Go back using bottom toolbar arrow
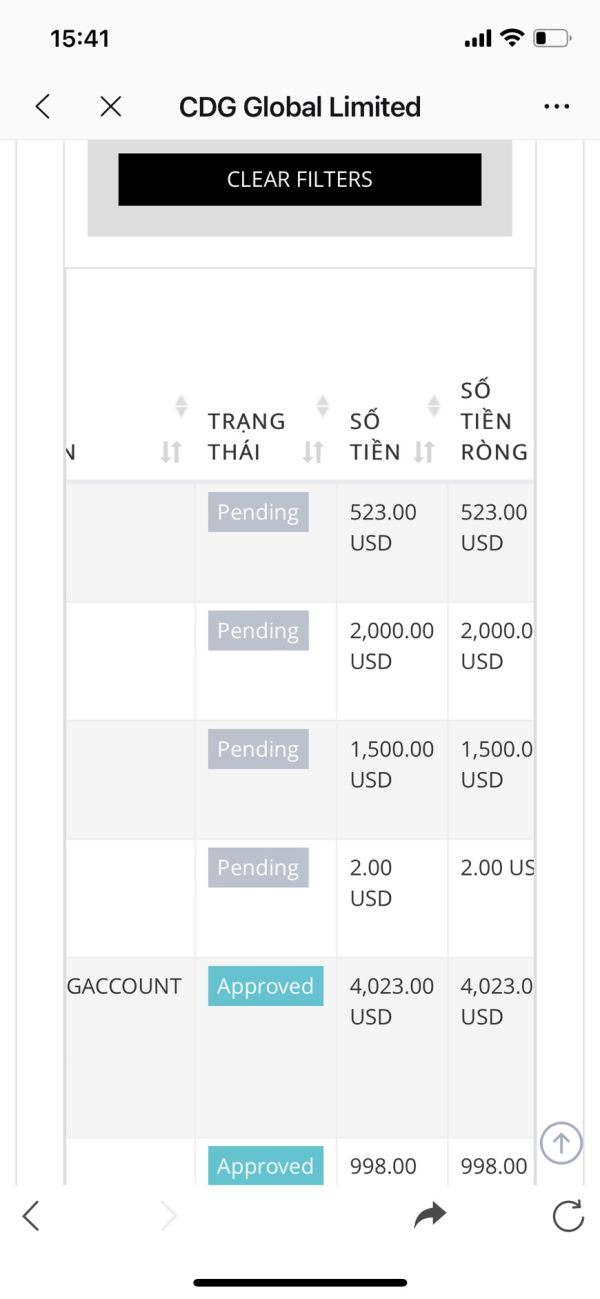This screenshot has height=1299, width=600. [31, 1215]
